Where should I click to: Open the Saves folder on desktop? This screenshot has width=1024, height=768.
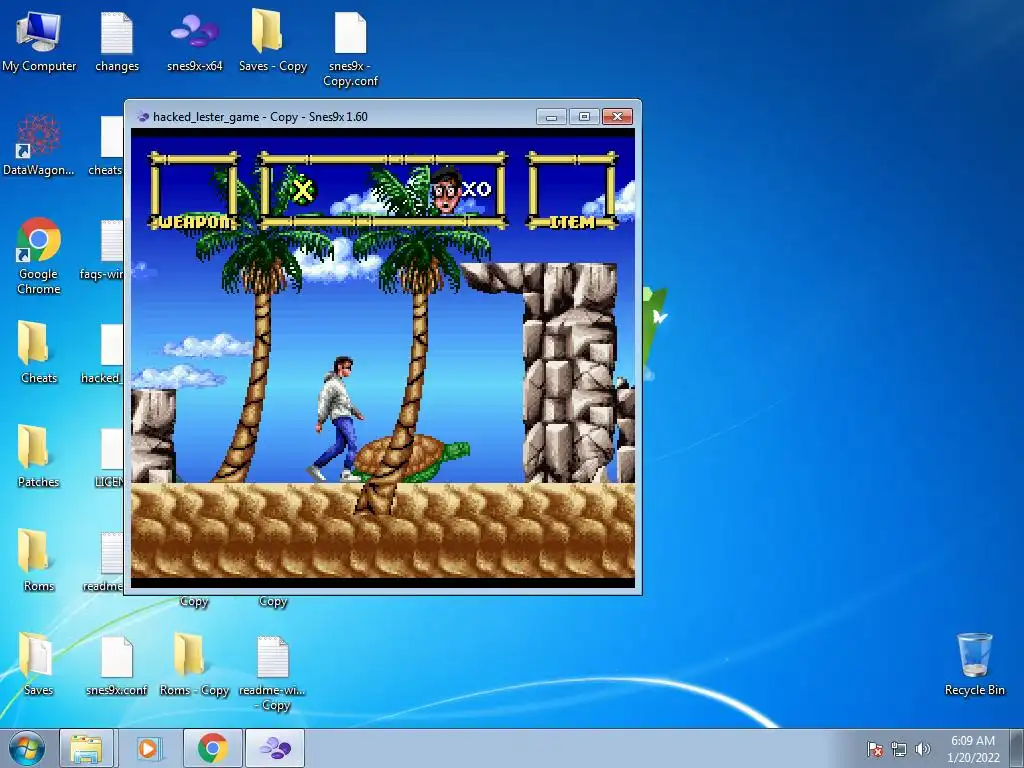pyautogui.click(x=39, y=664)
